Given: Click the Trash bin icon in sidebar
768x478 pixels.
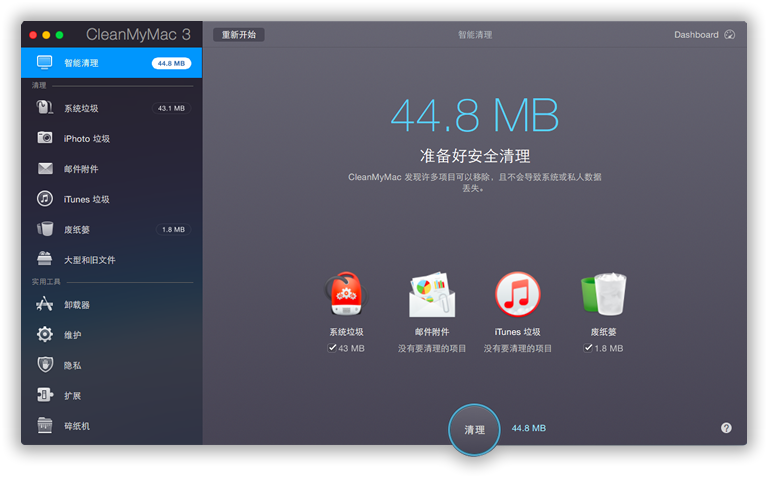Looking at the screenshot, I should 45,229.
